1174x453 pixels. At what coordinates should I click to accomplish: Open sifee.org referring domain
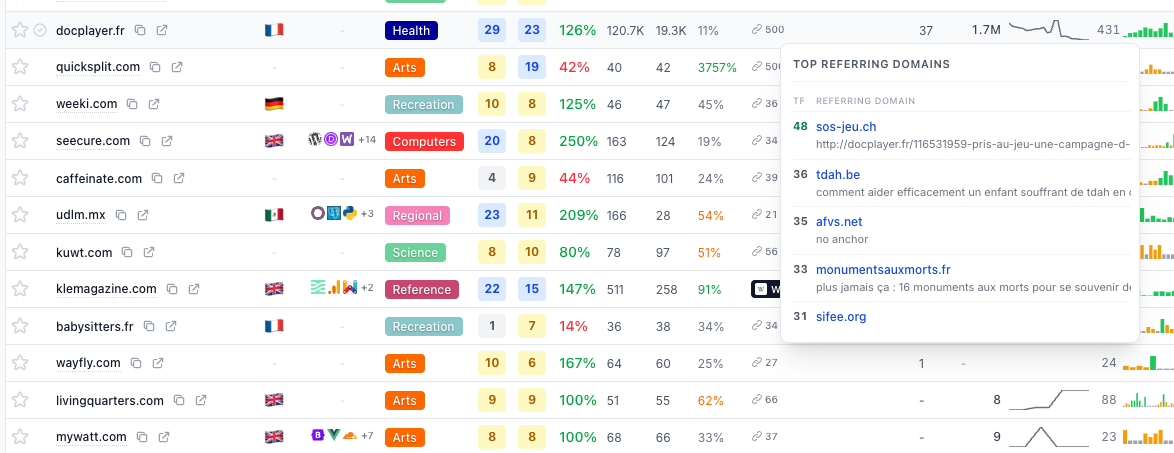click(841, 317)
